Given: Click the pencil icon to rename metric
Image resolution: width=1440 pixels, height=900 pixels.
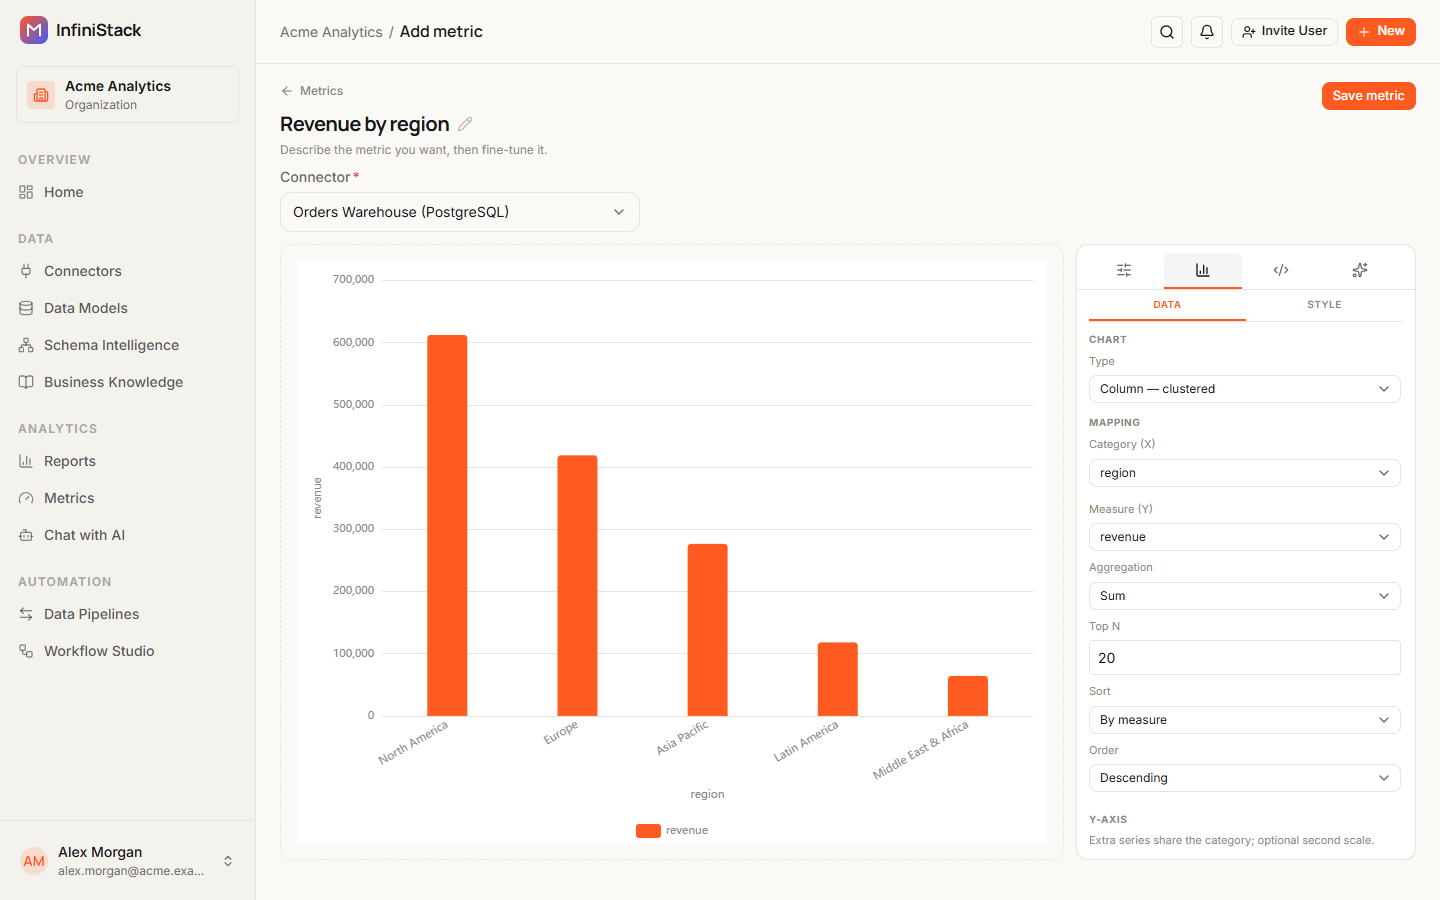Looking at the screenshot, I should coord(465,124).
